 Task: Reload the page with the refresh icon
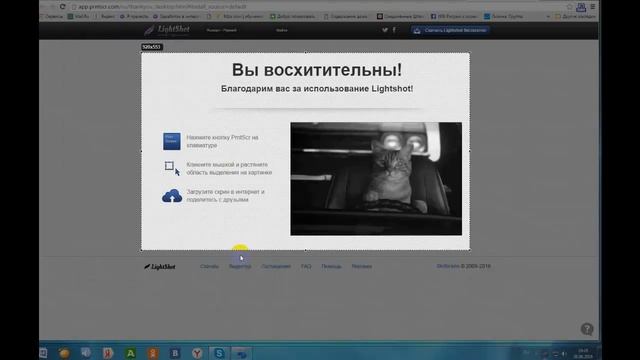tap(62, 7)
